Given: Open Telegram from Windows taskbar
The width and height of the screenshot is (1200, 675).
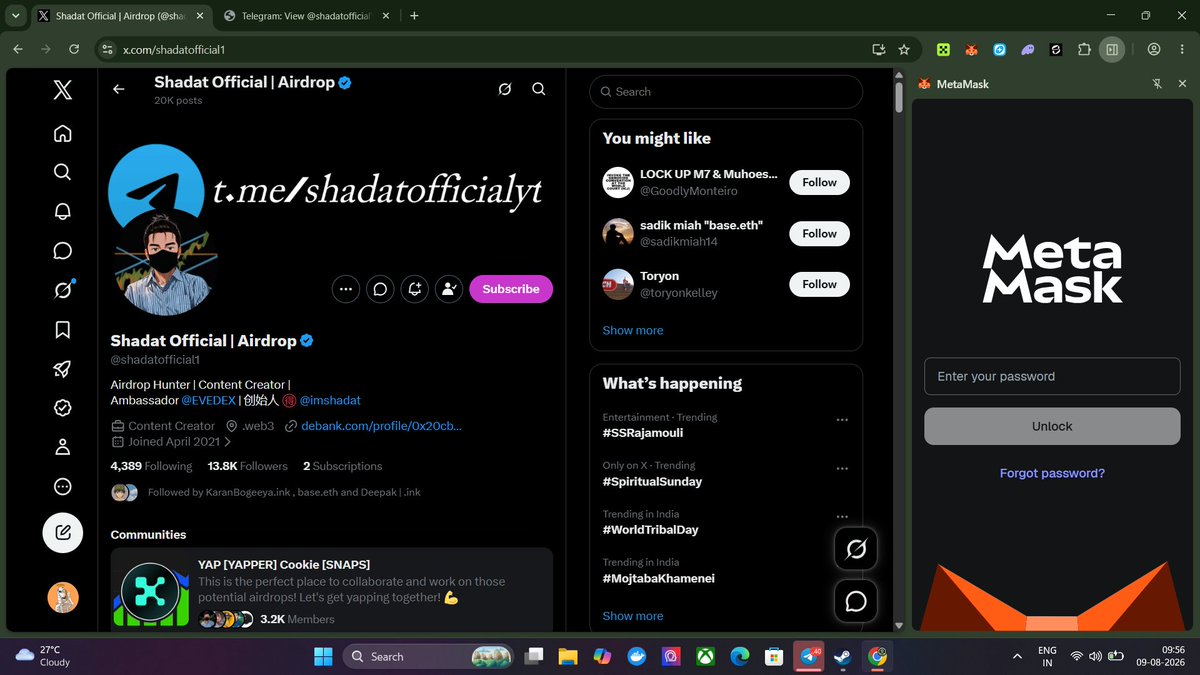Looking at the screenshot, I should [810, 657].
